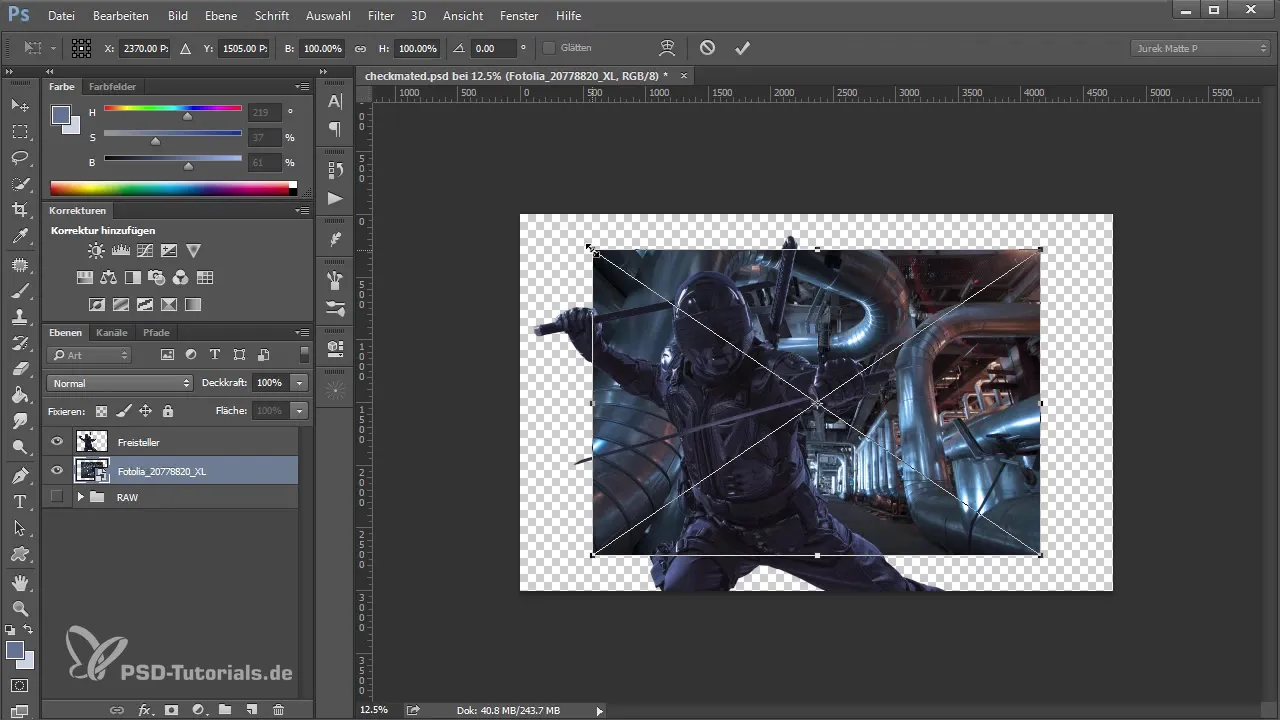Open the layer filter Art dropdown

click(x=90, y=354)
